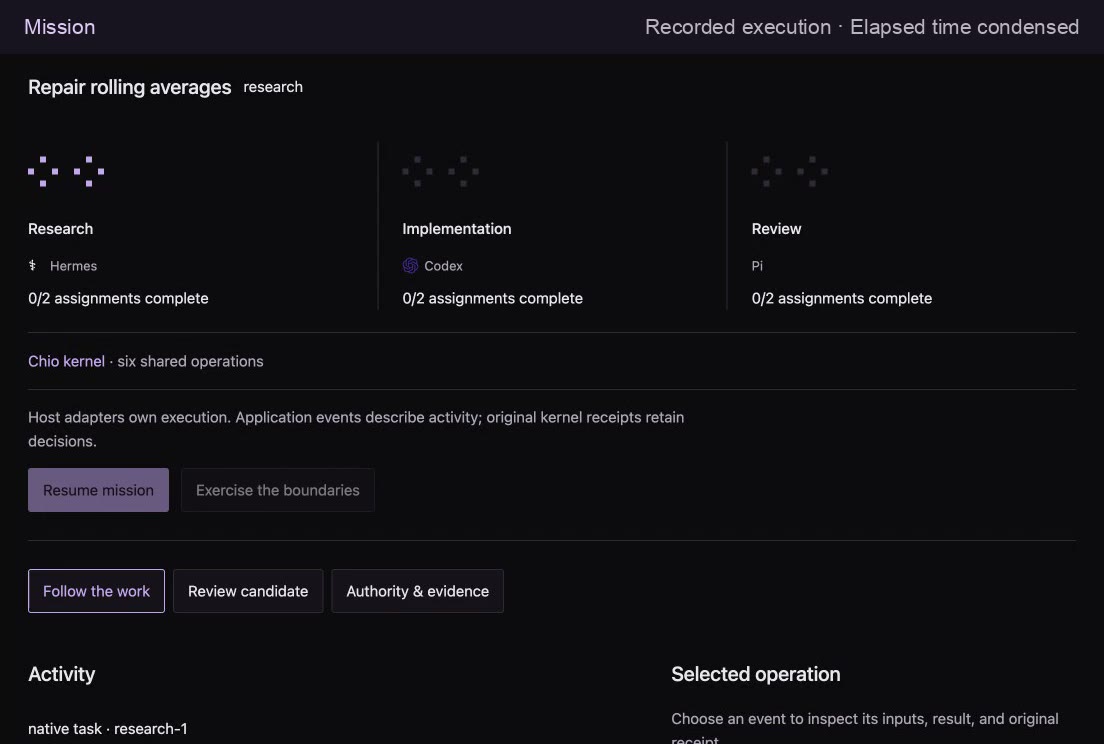
Task: Open the Chio kernel link
Action: click(x=66, y=361)
